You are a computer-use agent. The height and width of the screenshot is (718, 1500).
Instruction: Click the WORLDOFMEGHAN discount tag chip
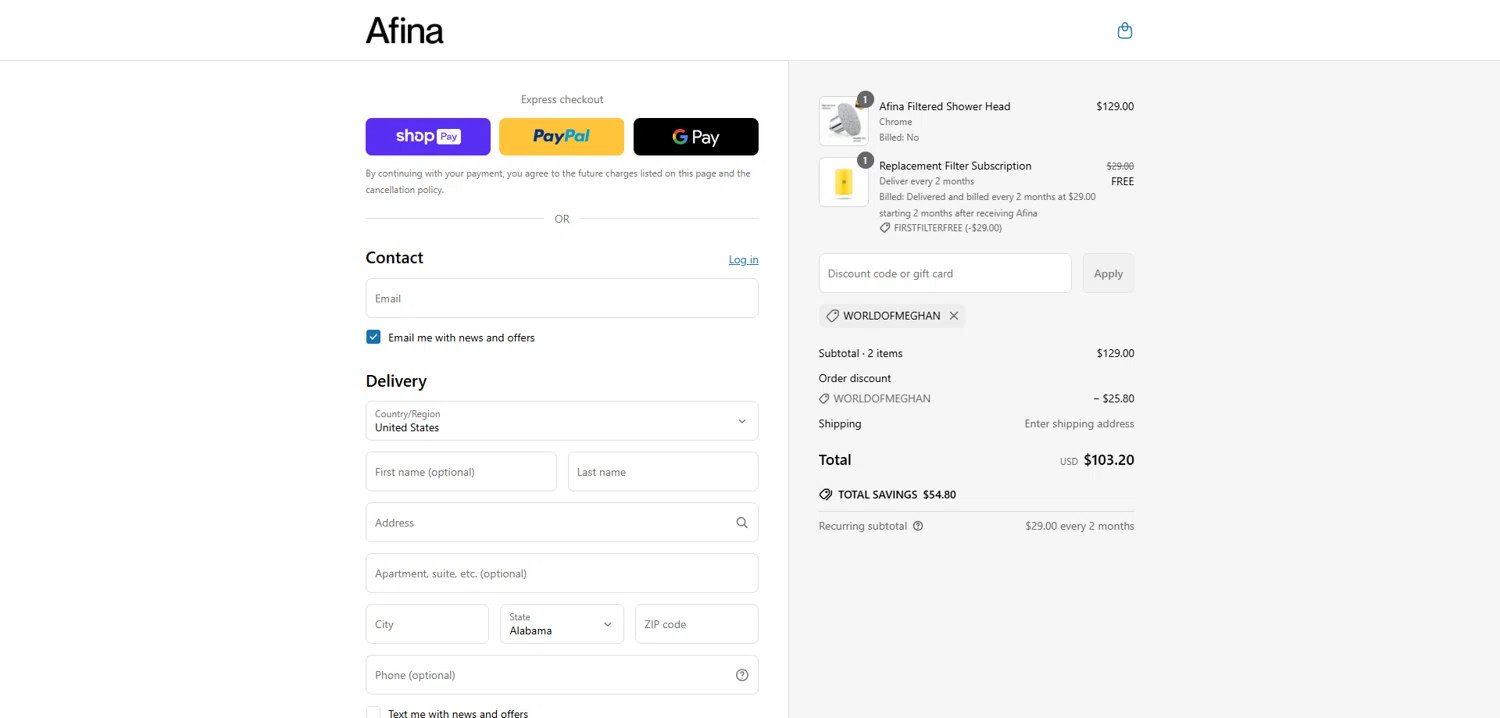click(x=892, y=316)
